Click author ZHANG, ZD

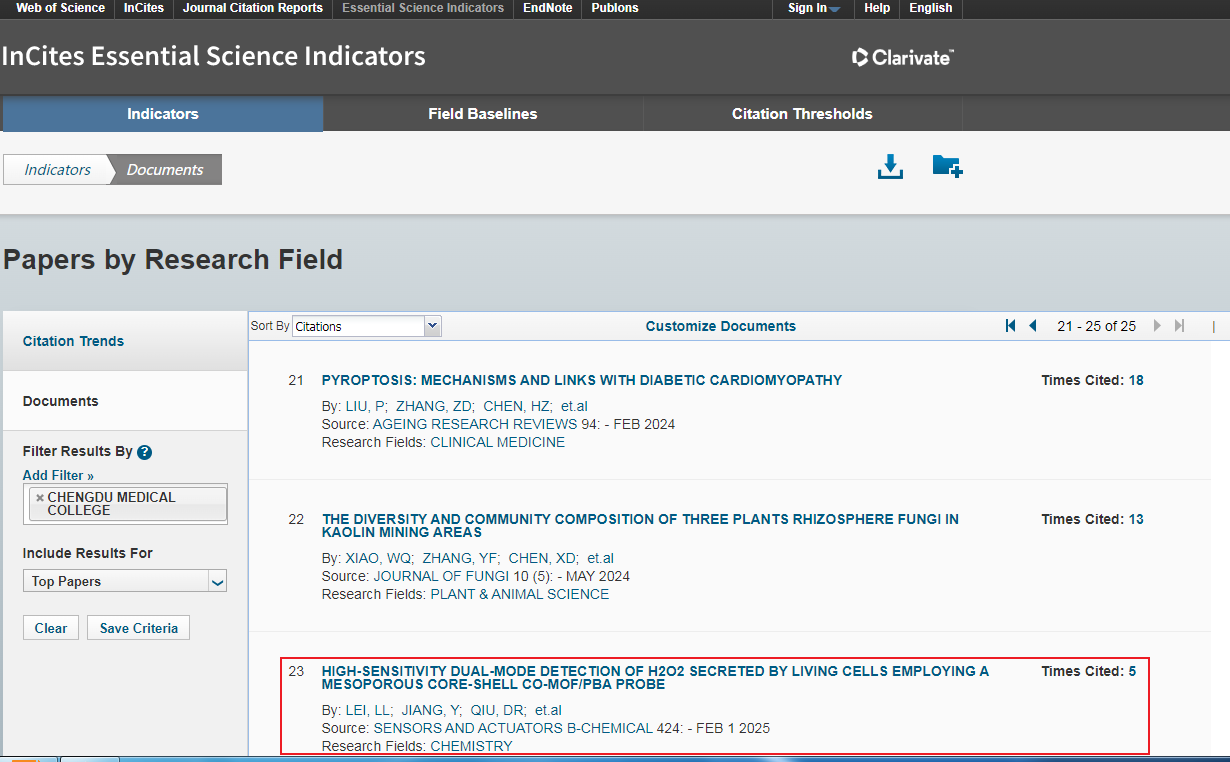434,406
